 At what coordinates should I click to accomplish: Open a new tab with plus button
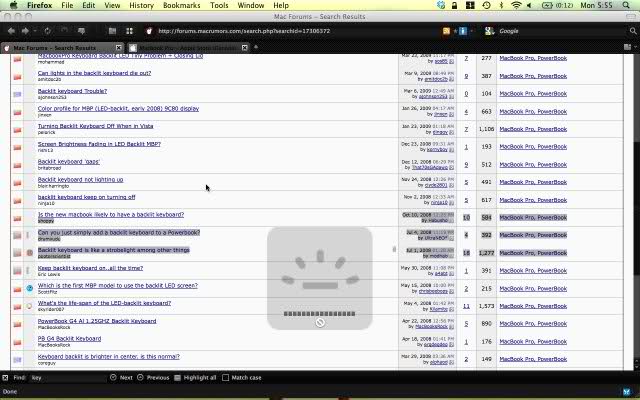[x=256, y=47]
